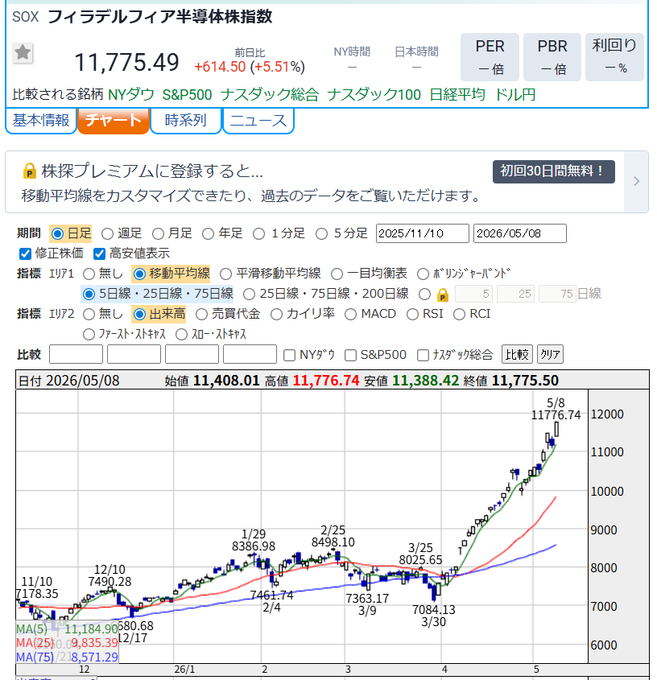Click 初回30日間無料！ button
This screenshot has width=657, height=680.
click(x=553, y=172)
